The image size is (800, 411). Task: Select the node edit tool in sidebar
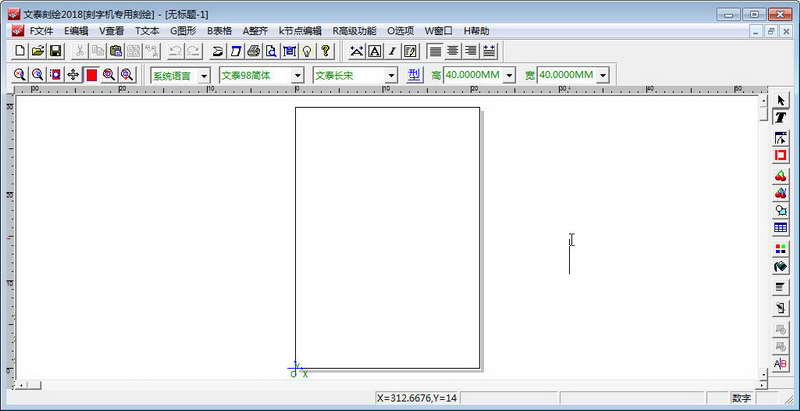pos(781,138)
